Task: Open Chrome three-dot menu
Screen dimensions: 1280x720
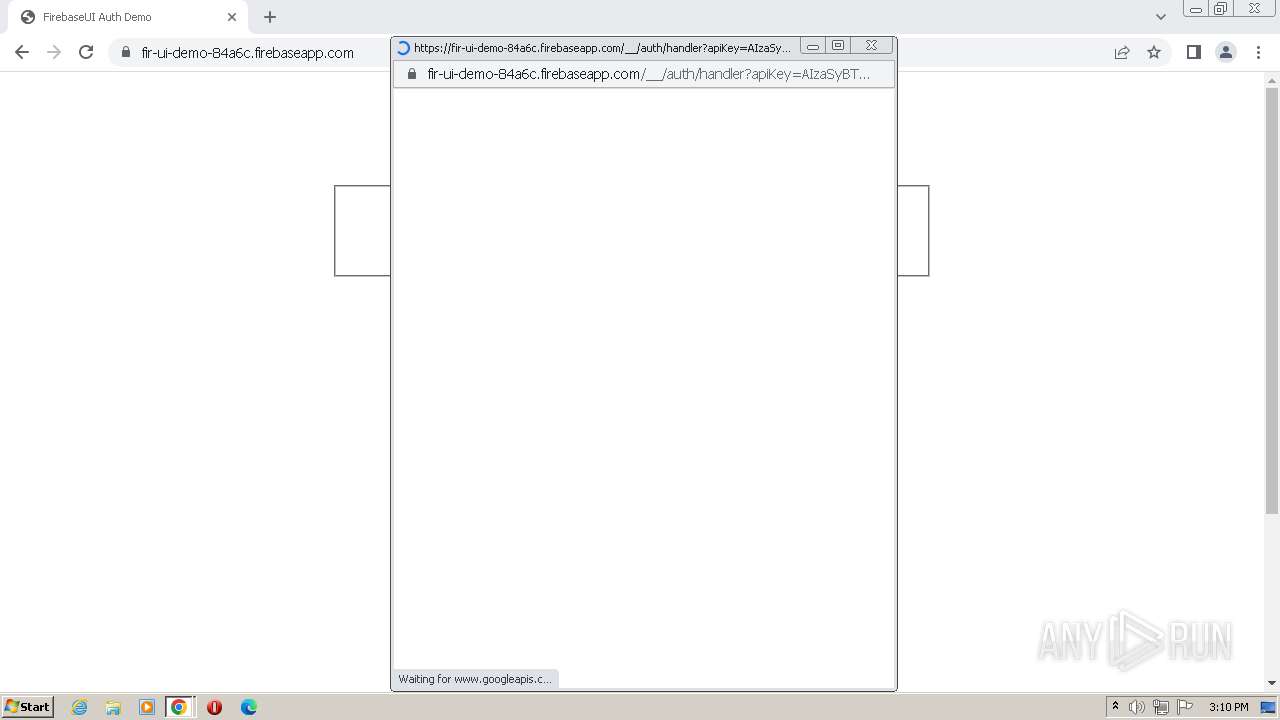Action: tap(1259, 52)
